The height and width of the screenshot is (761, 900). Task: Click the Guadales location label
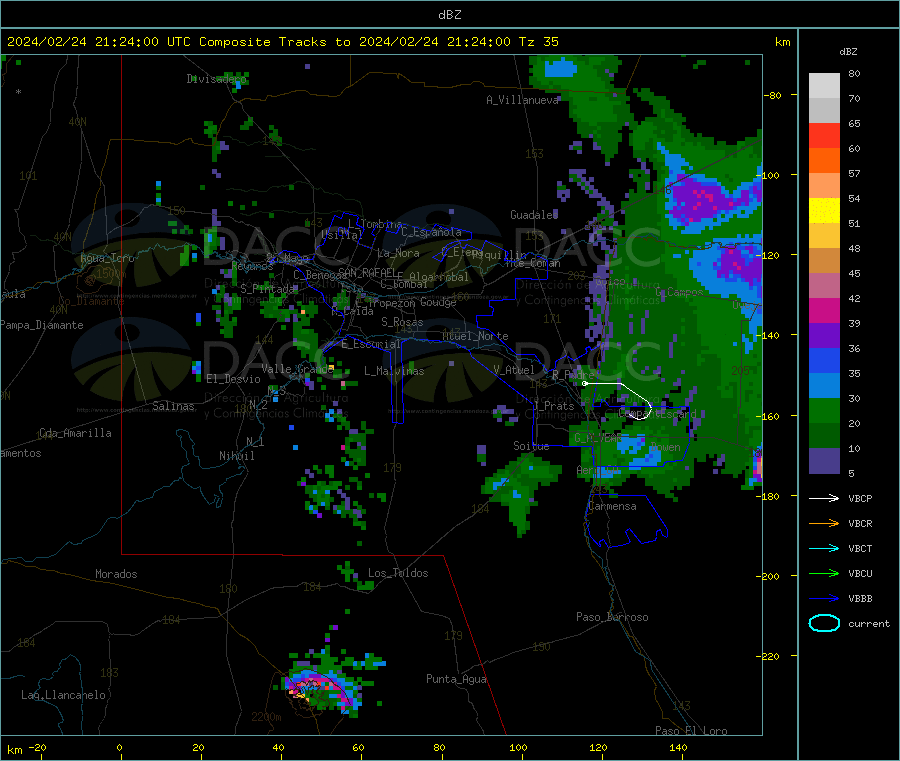coord(534,215)
